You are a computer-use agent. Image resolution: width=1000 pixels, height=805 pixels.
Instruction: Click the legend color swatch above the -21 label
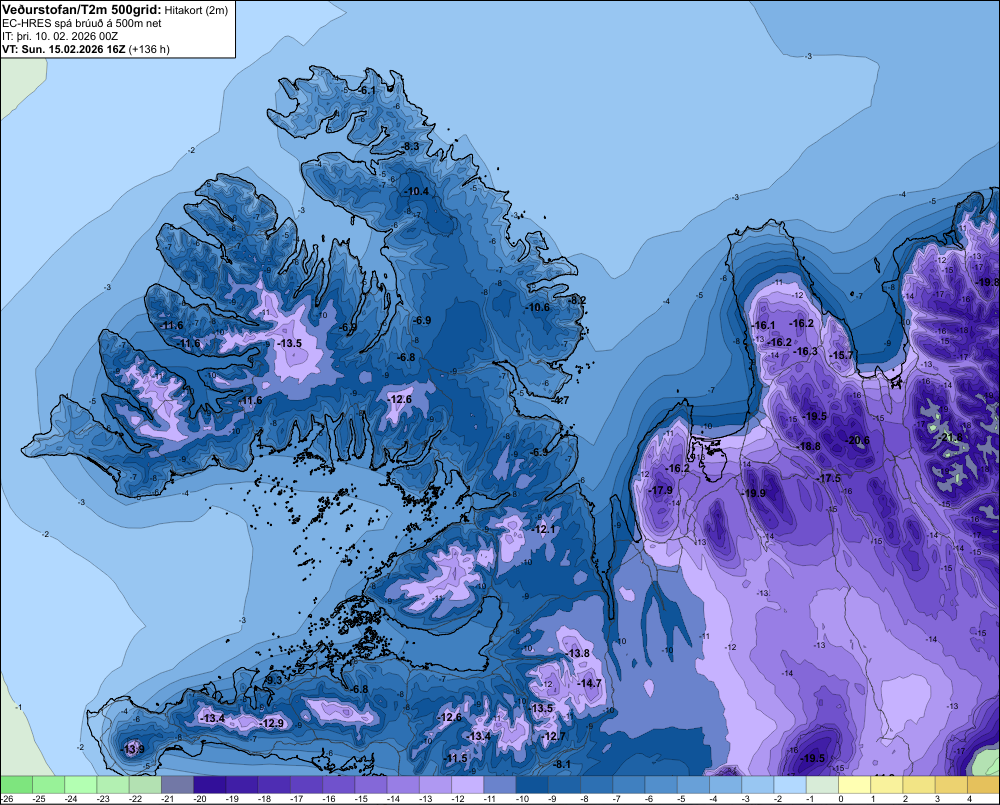point(177,784)
